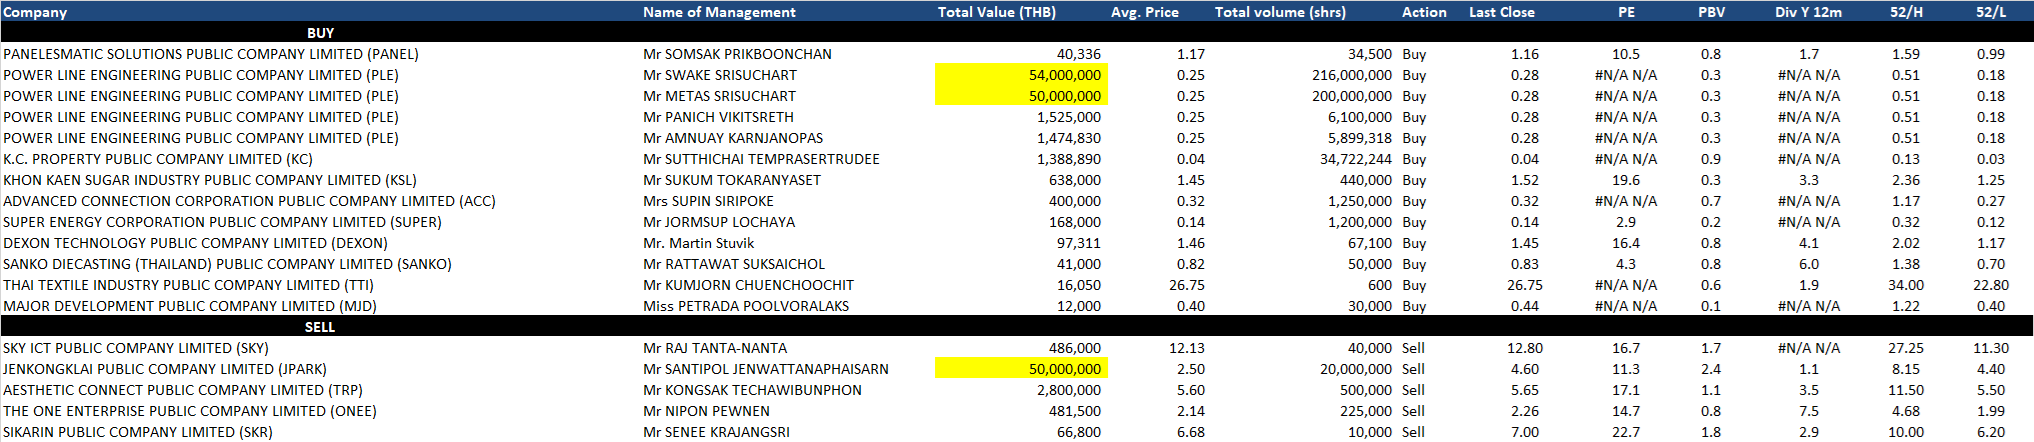
Task: Select Miss PETRADA POOLVORALAKS cell
Action: tap(745, 306)
